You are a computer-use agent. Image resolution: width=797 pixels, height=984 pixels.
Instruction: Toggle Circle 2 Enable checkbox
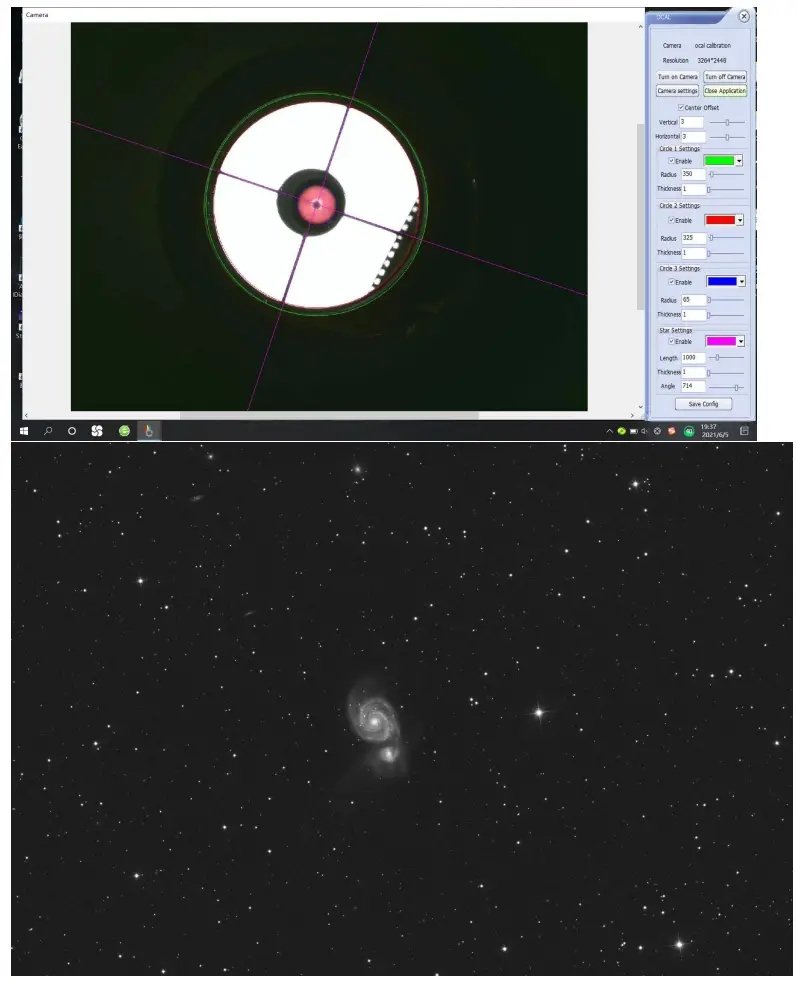[671, 220]
